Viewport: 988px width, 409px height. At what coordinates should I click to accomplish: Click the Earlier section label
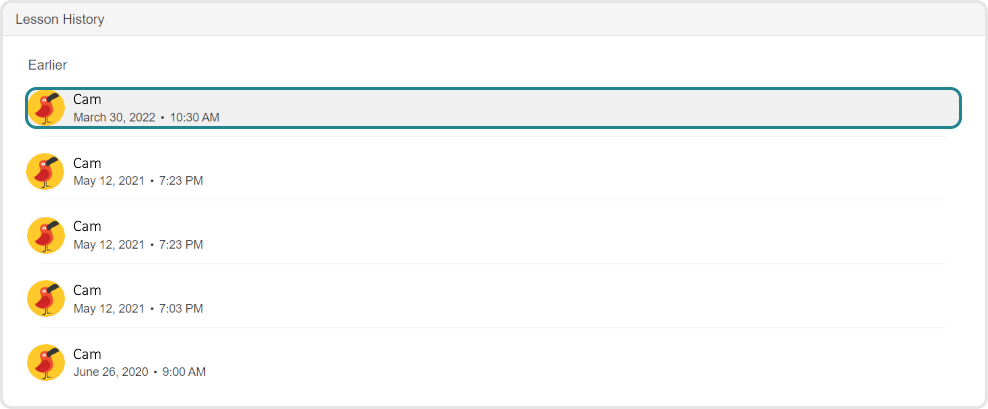48,65
